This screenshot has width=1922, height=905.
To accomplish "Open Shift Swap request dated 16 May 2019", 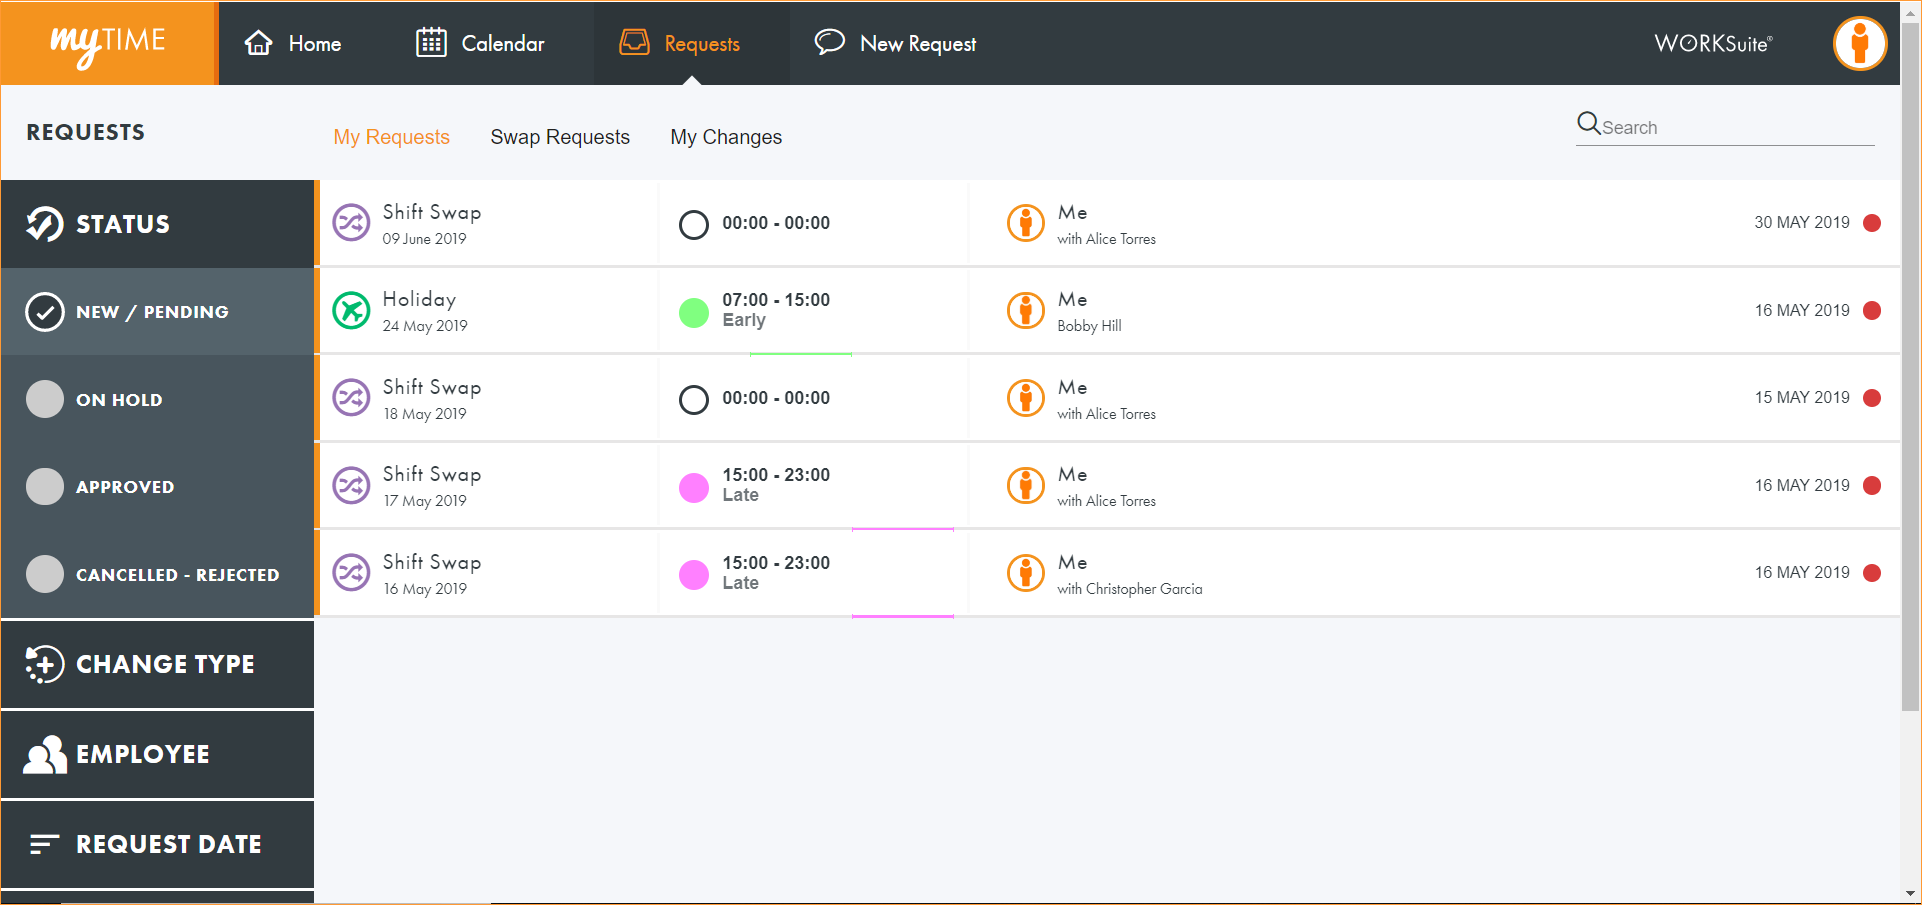I will [1108, 573].
